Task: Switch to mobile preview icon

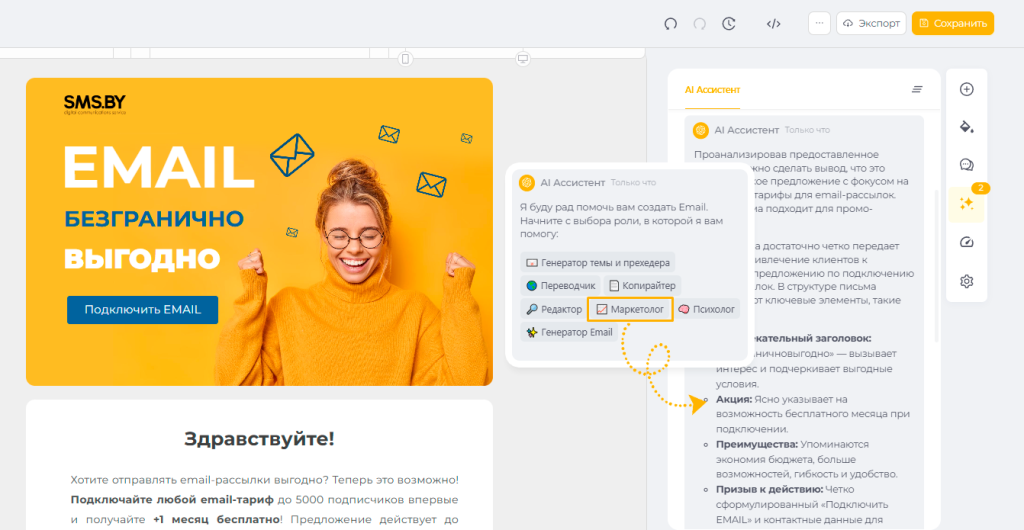Action: (405, 59)
